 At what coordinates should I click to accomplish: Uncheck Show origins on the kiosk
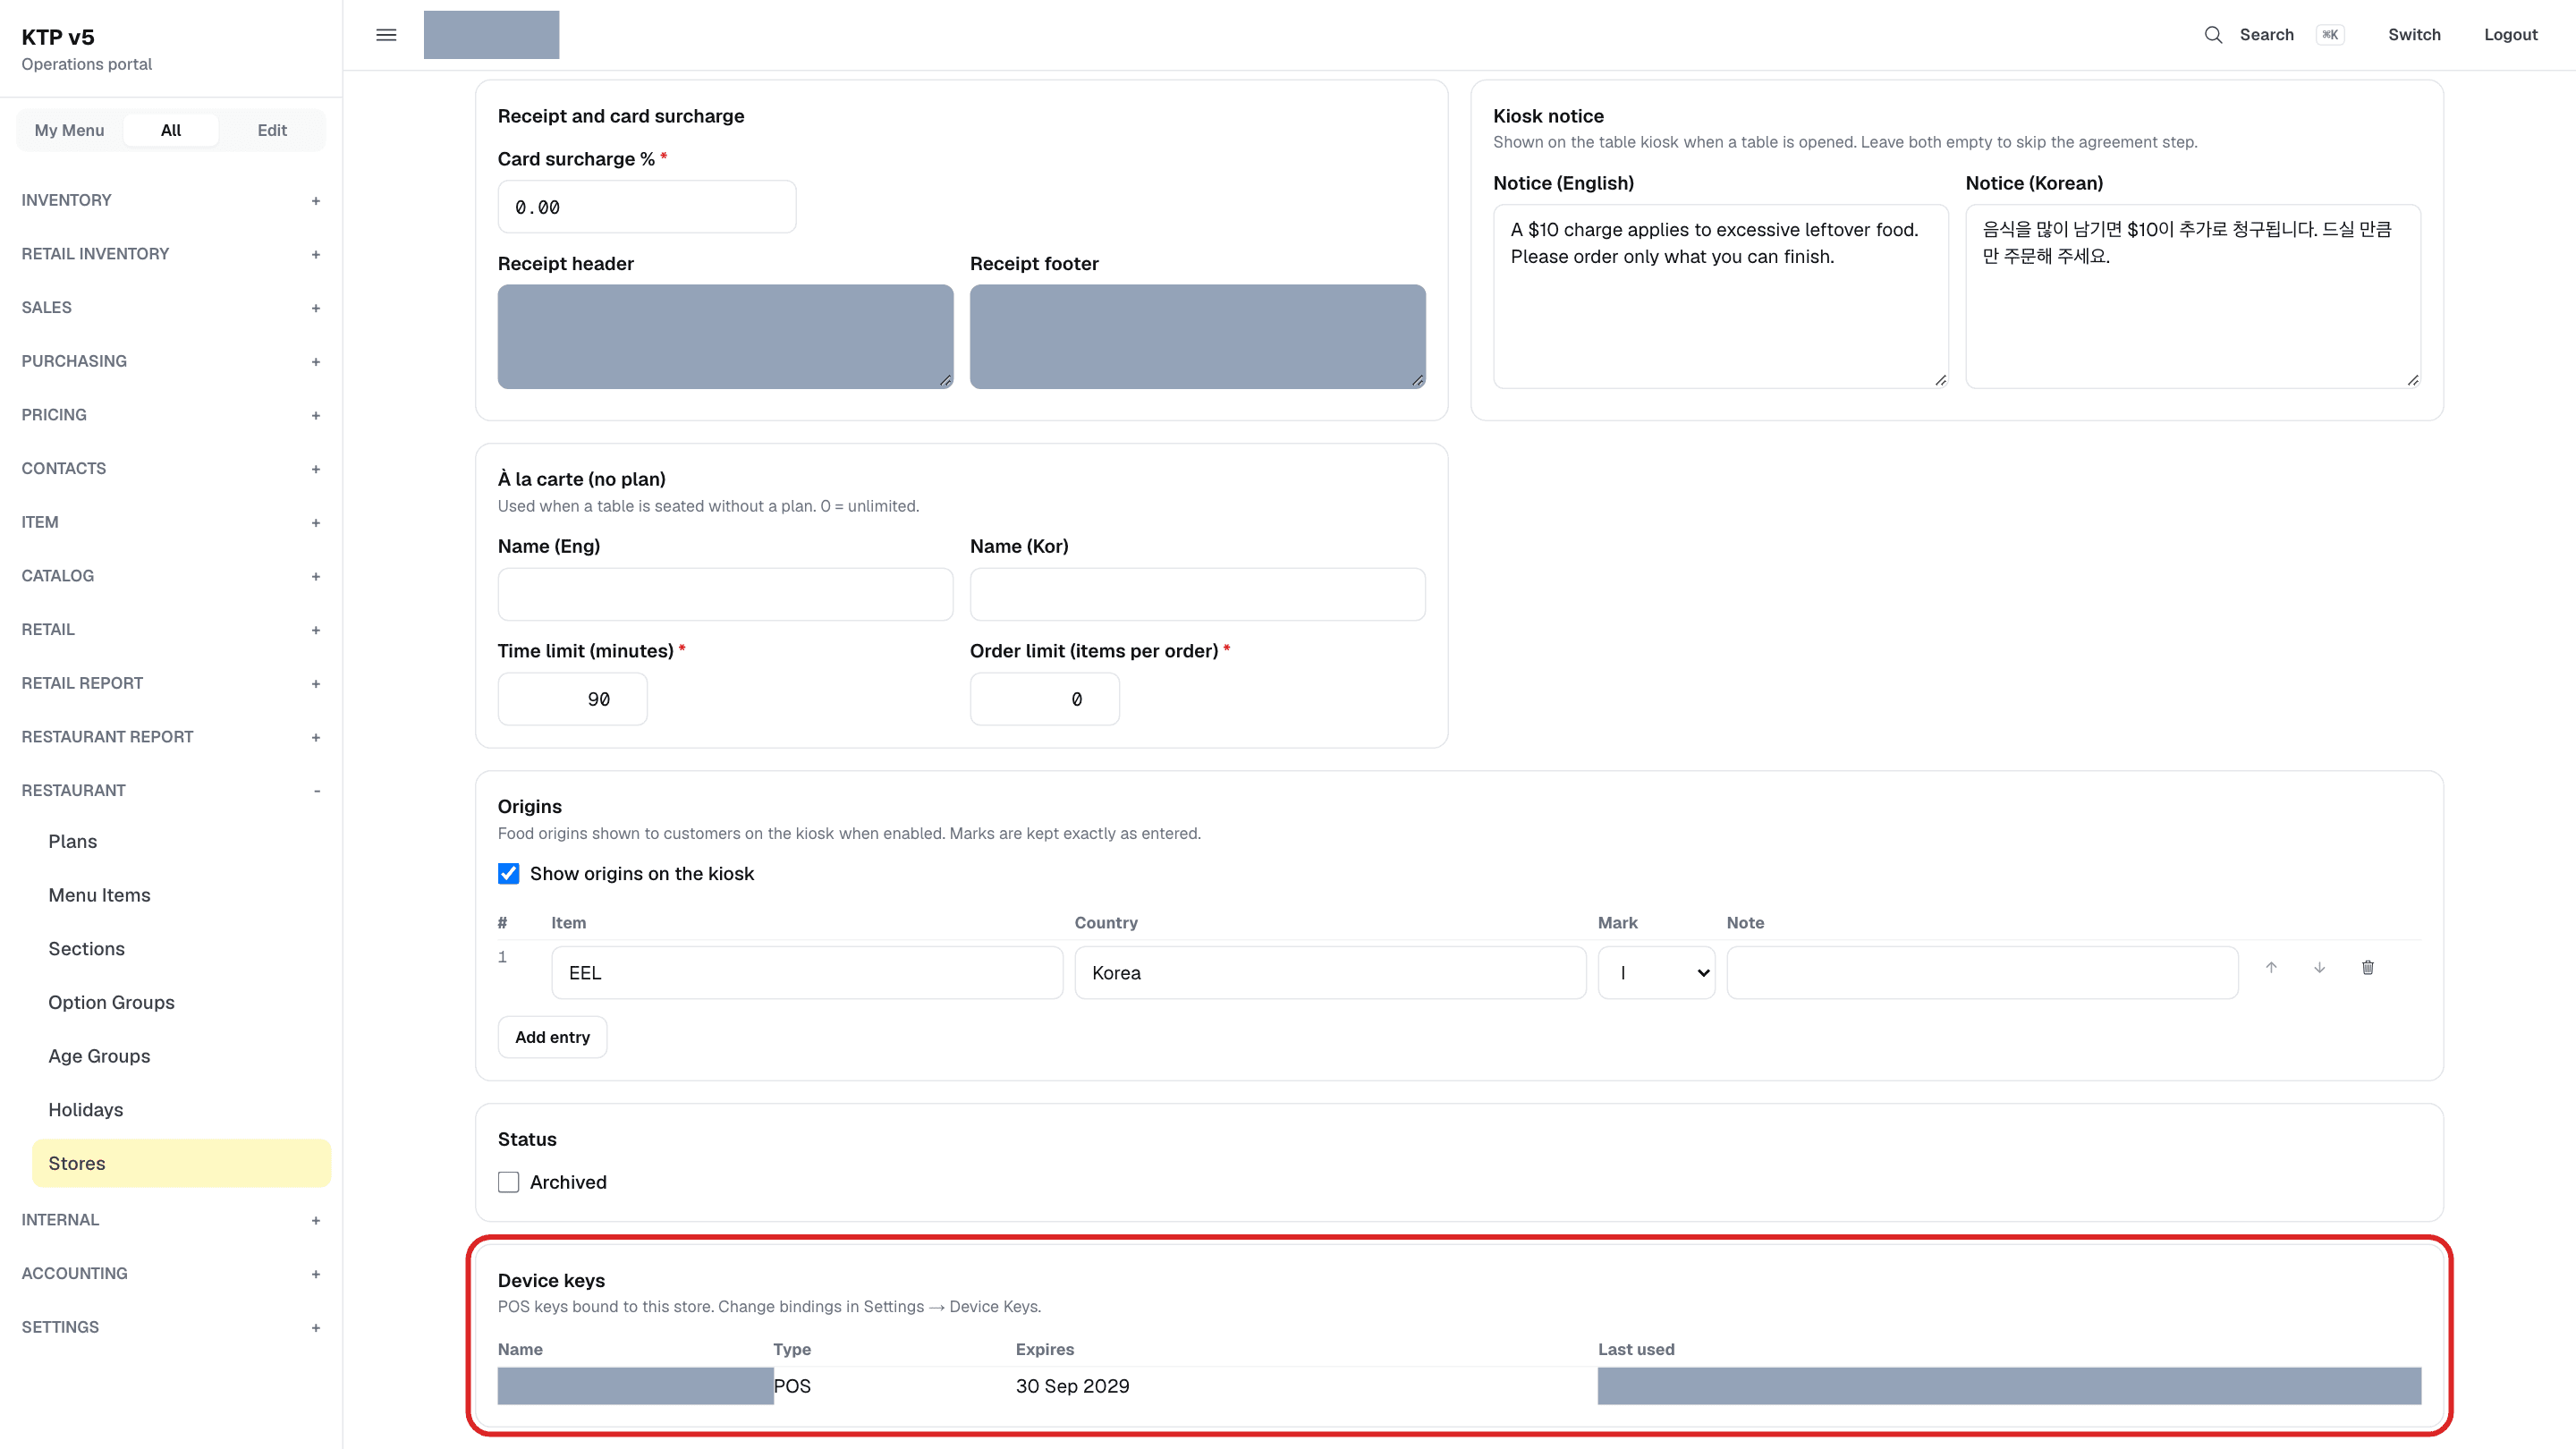pos(509,874)
